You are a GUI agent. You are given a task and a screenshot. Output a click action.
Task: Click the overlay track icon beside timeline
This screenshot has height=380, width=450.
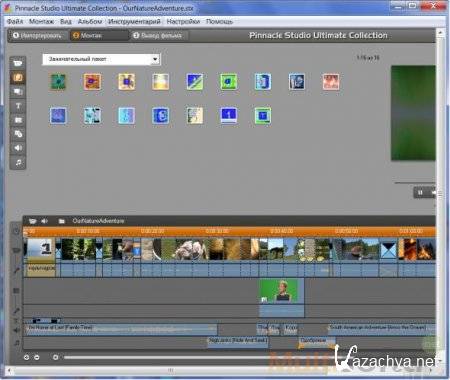point(16,291)
